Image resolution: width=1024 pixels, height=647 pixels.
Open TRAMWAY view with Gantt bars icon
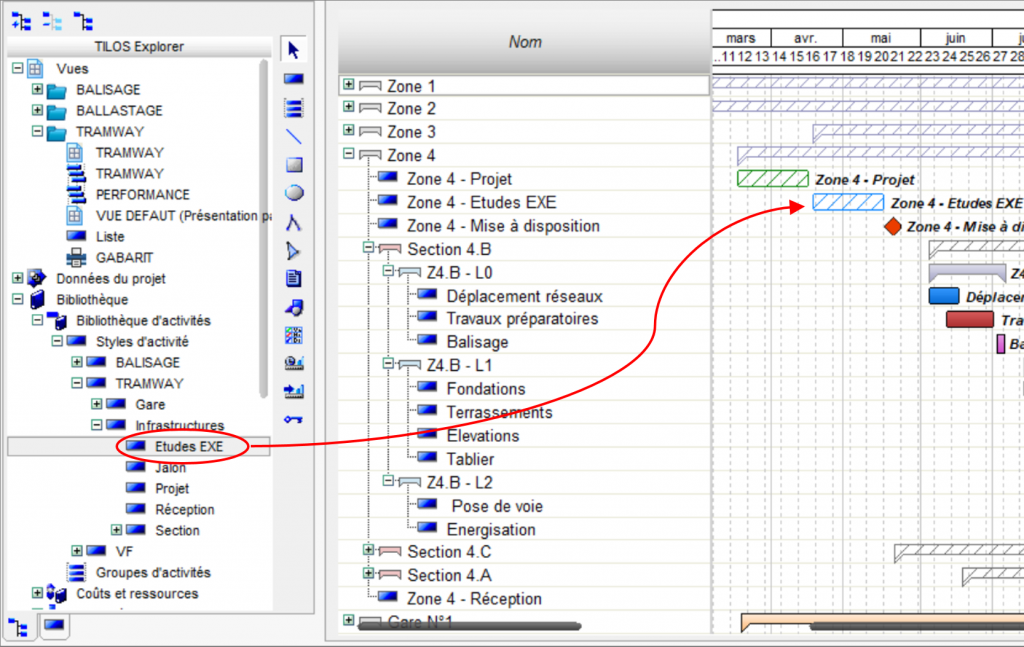[129, 174]
